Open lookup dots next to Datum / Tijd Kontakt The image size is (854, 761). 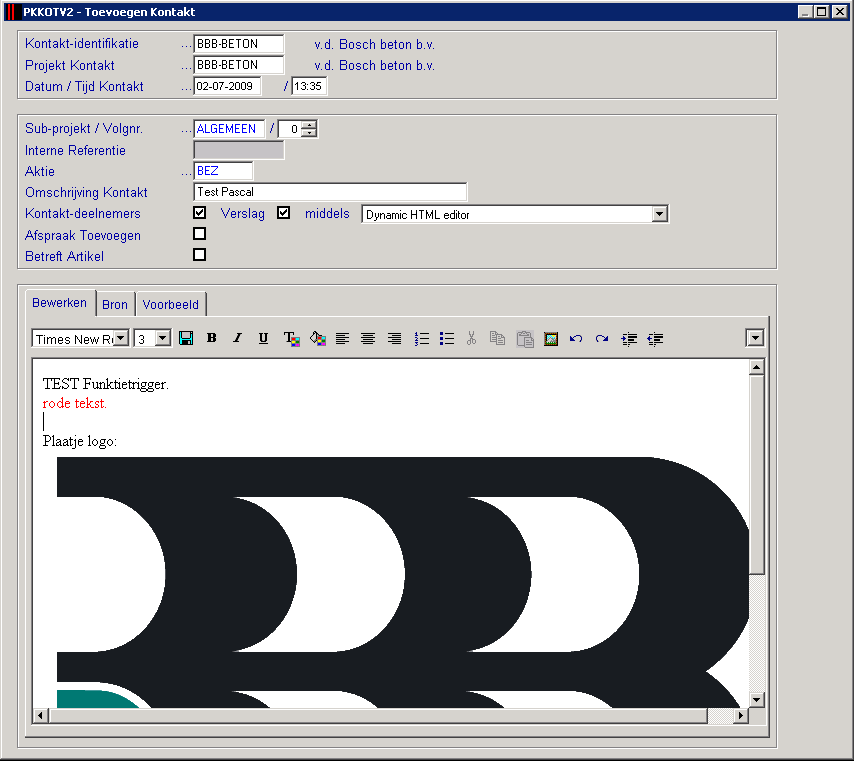pyautogui.click(x=186, y=88)
